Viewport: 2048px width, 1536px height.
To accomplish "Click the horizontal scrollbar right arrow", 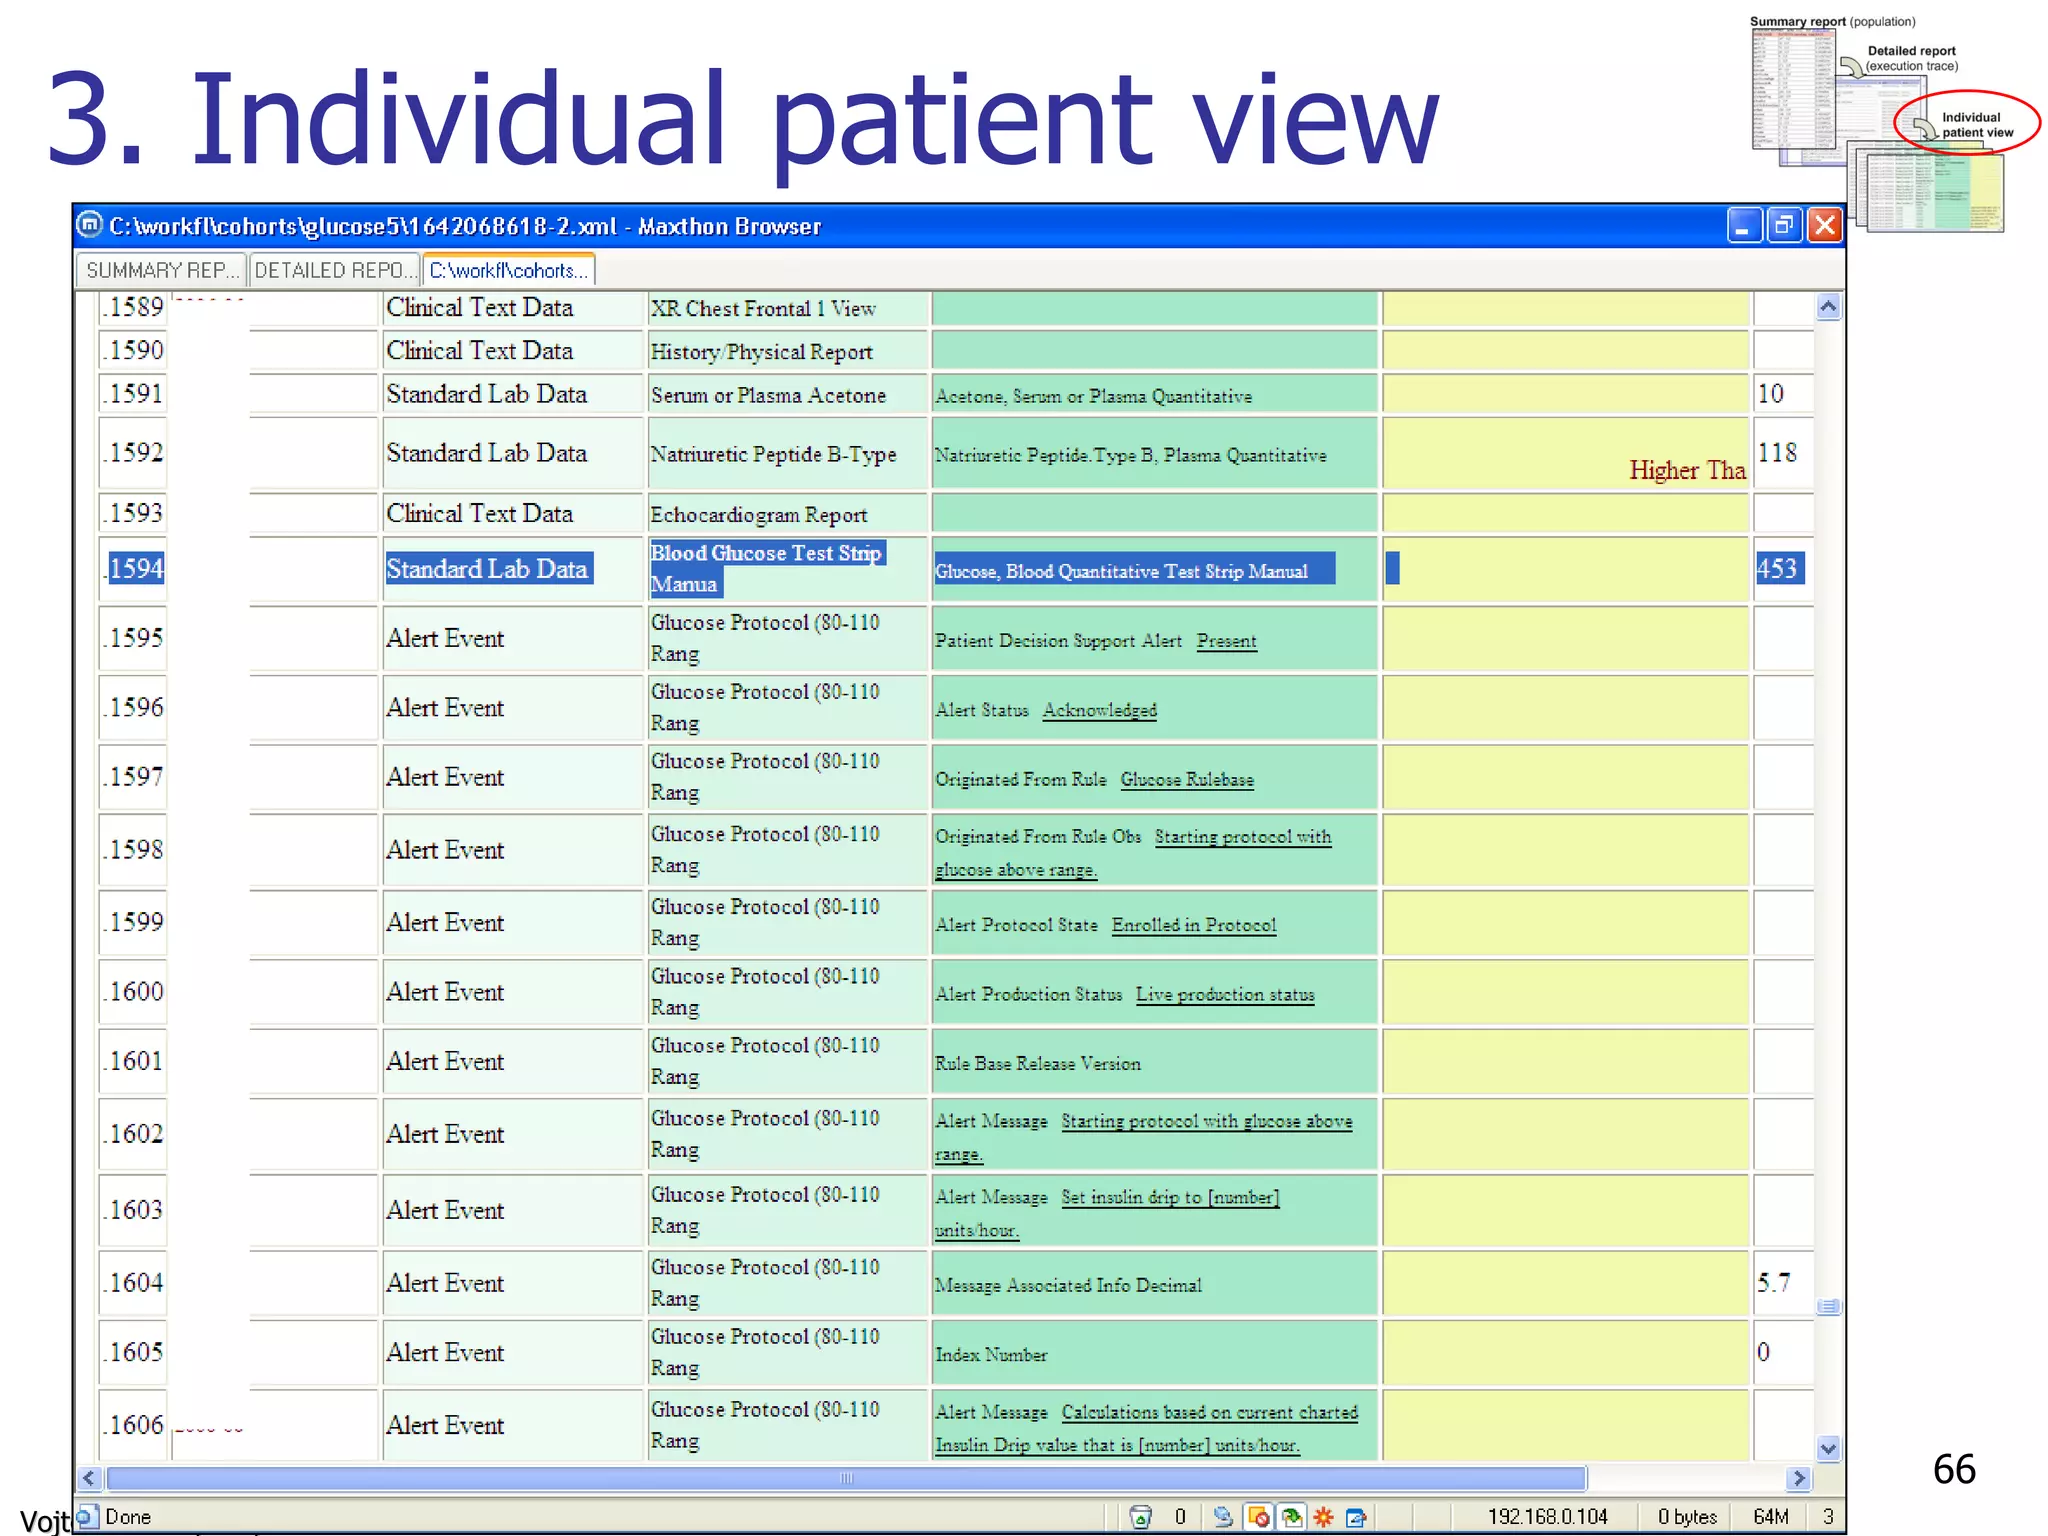I will pos(1799,1478).
